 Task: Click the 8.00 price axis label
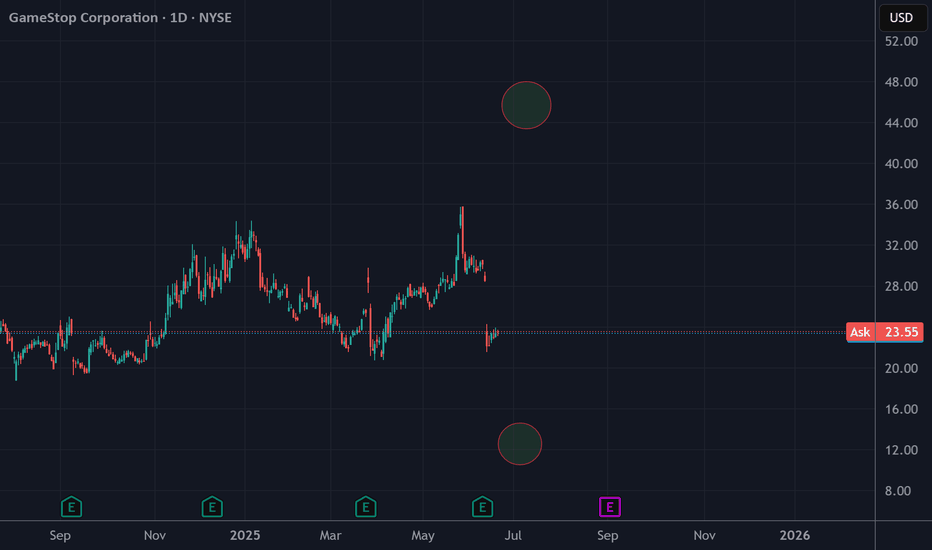(898, 491)
